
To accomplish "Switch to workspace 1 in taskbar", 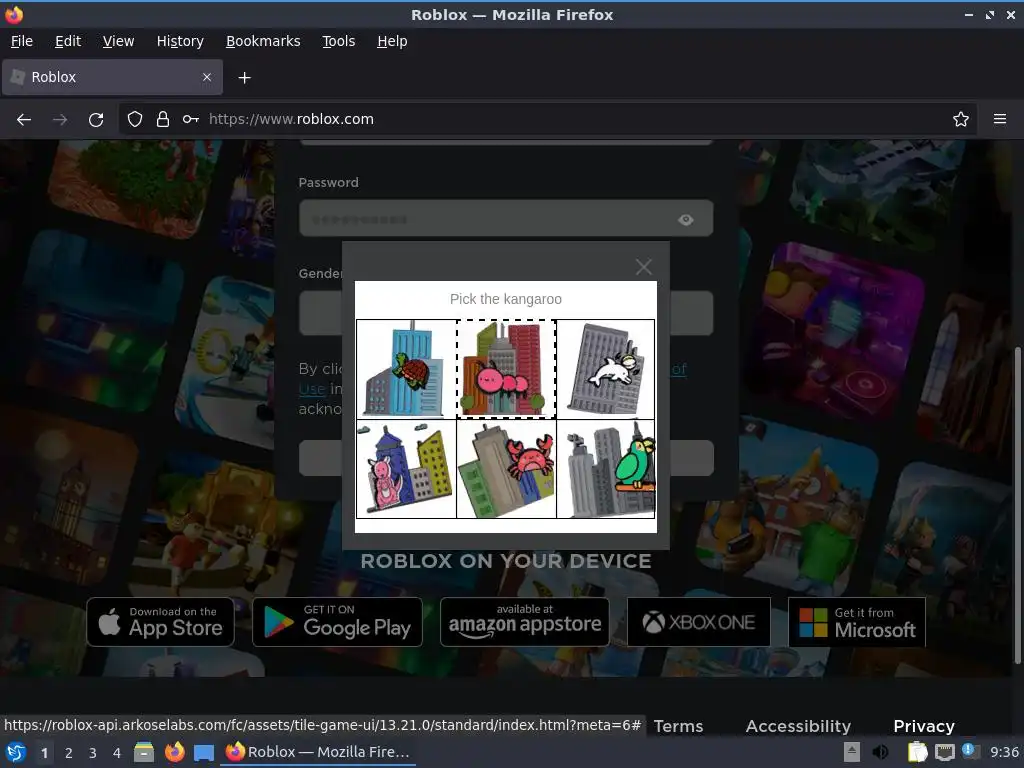I will pyautogui.click(x=44, y=753).
